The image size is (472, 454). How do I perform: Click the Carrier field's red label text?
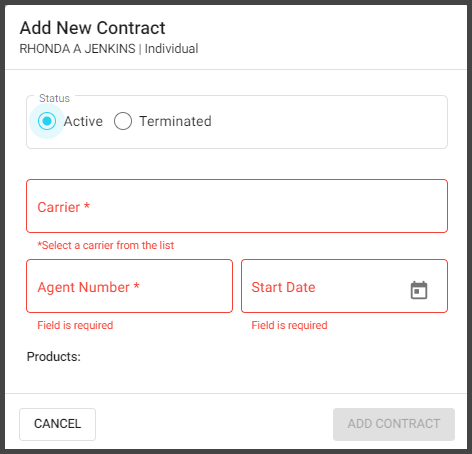coord(63,207)
